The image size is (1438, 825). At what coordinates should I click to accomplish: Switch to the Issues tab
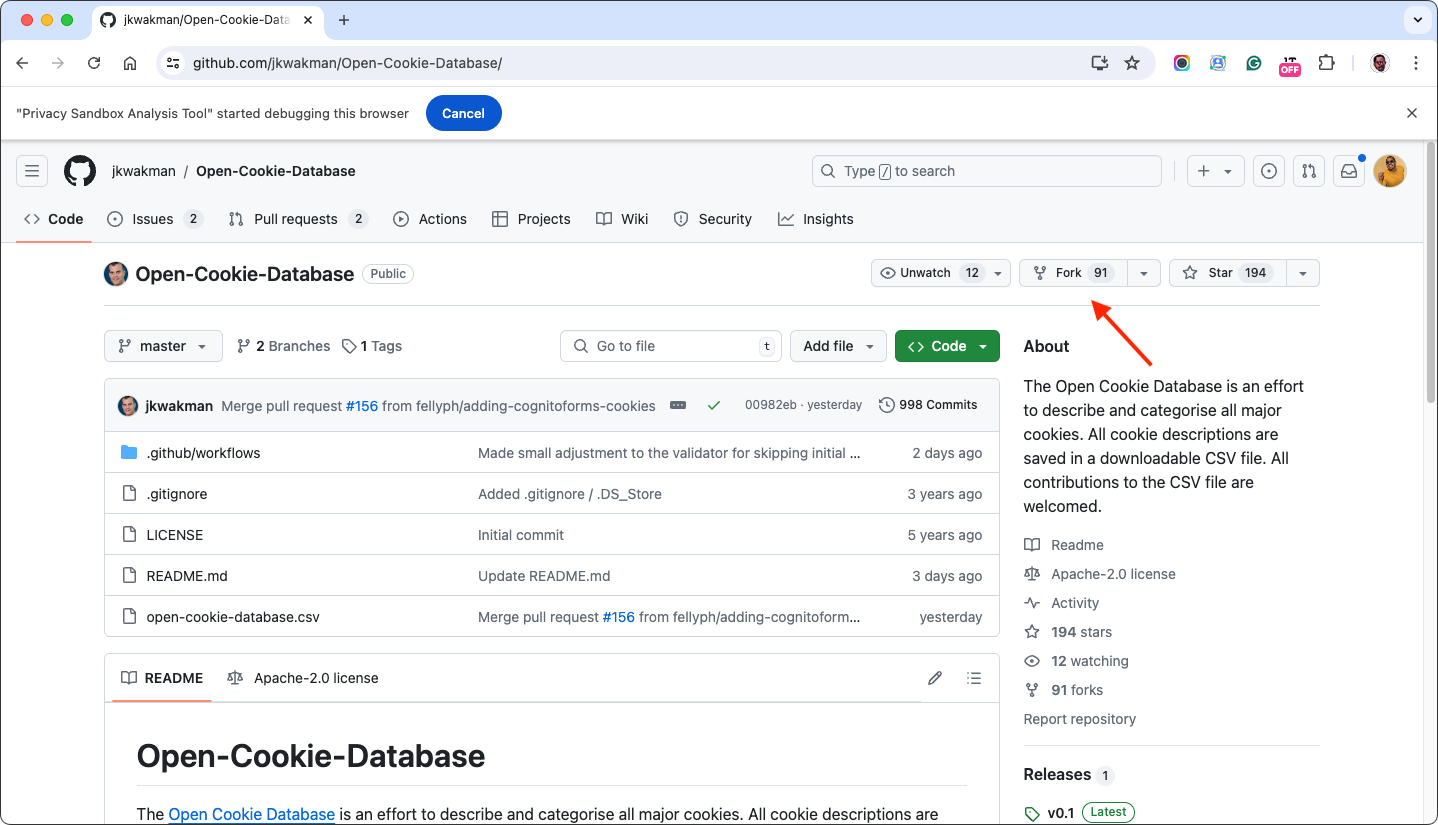click(x=154, y=219)
